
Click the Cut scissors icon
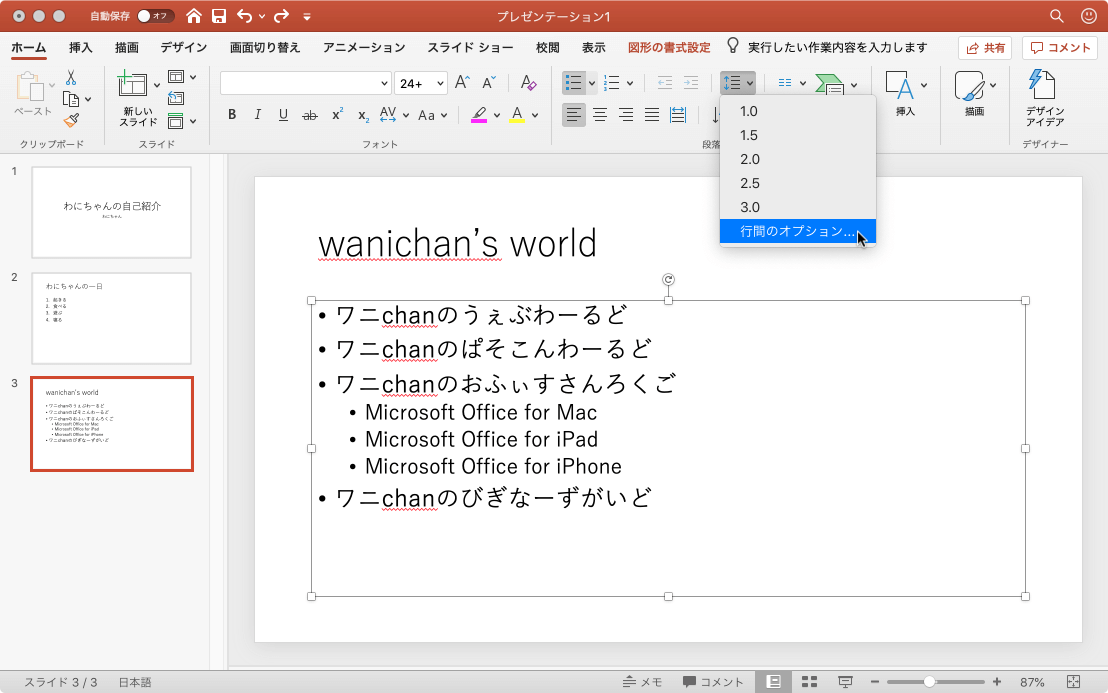[x=71, y=78]
